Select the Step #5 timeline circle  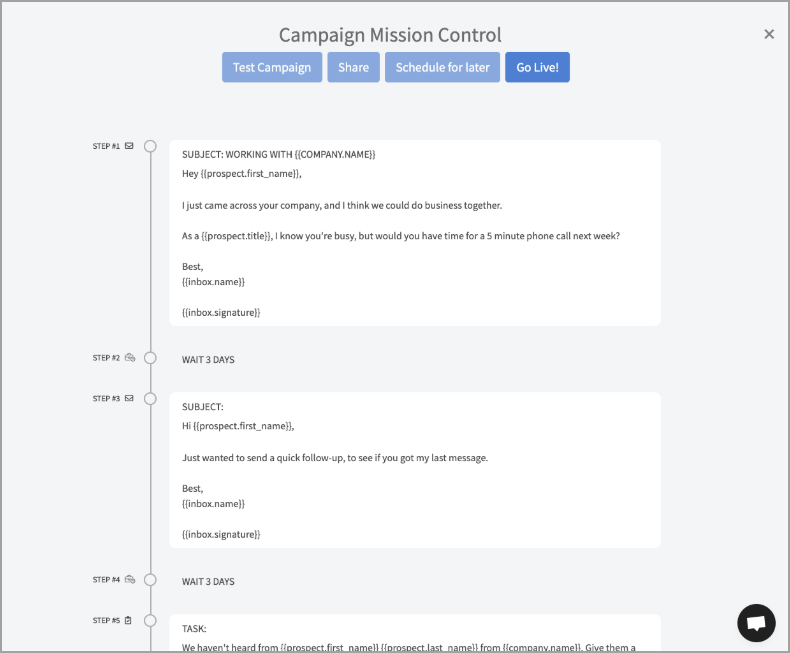[150, 620]
